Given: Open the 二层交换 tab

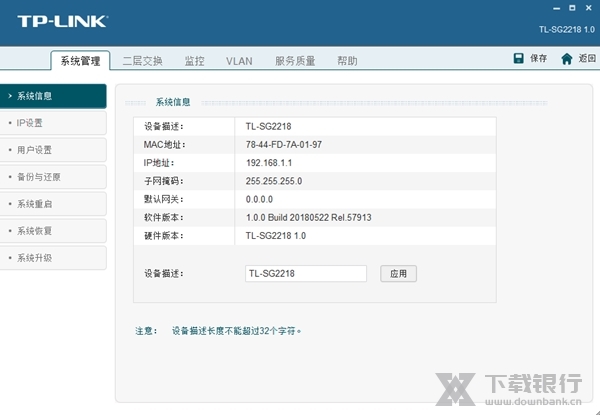Looking at the screenshot, I should (x=142, y=61).
